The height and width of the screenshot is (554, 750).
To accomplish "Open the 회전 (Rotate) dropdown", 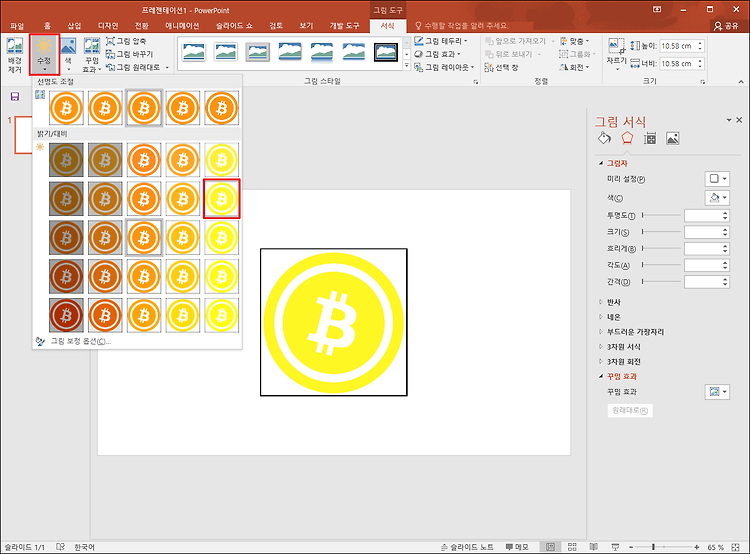I will [x=574, y=67].
